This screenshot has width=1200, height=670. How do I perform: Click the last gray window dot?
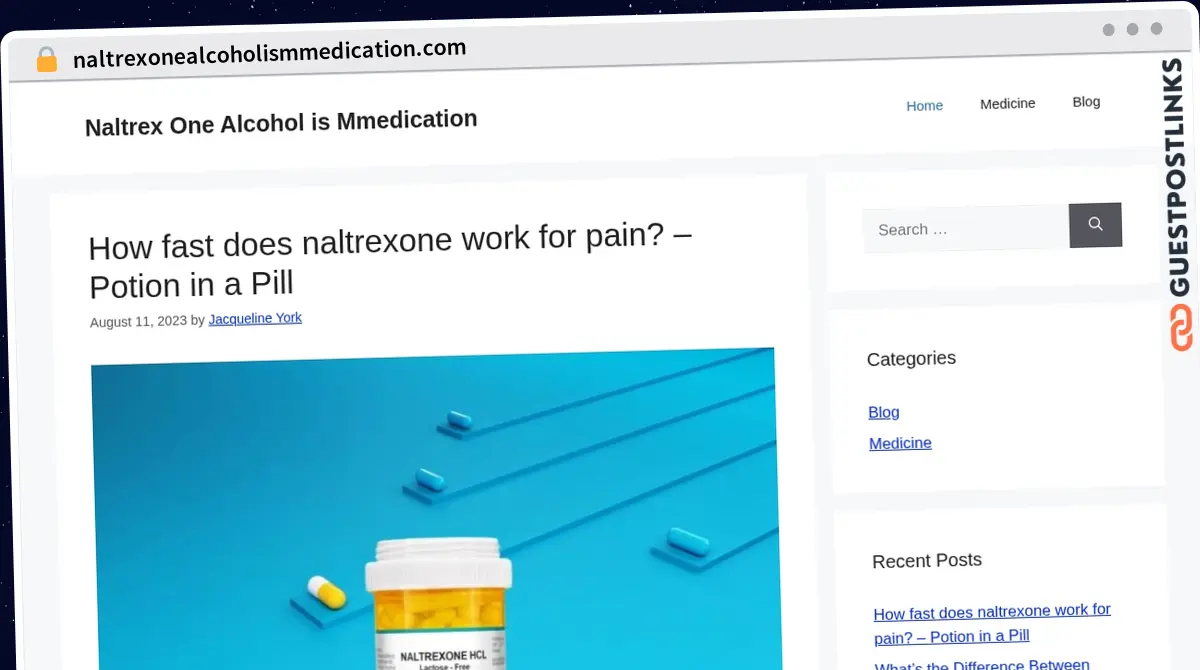1156,29
